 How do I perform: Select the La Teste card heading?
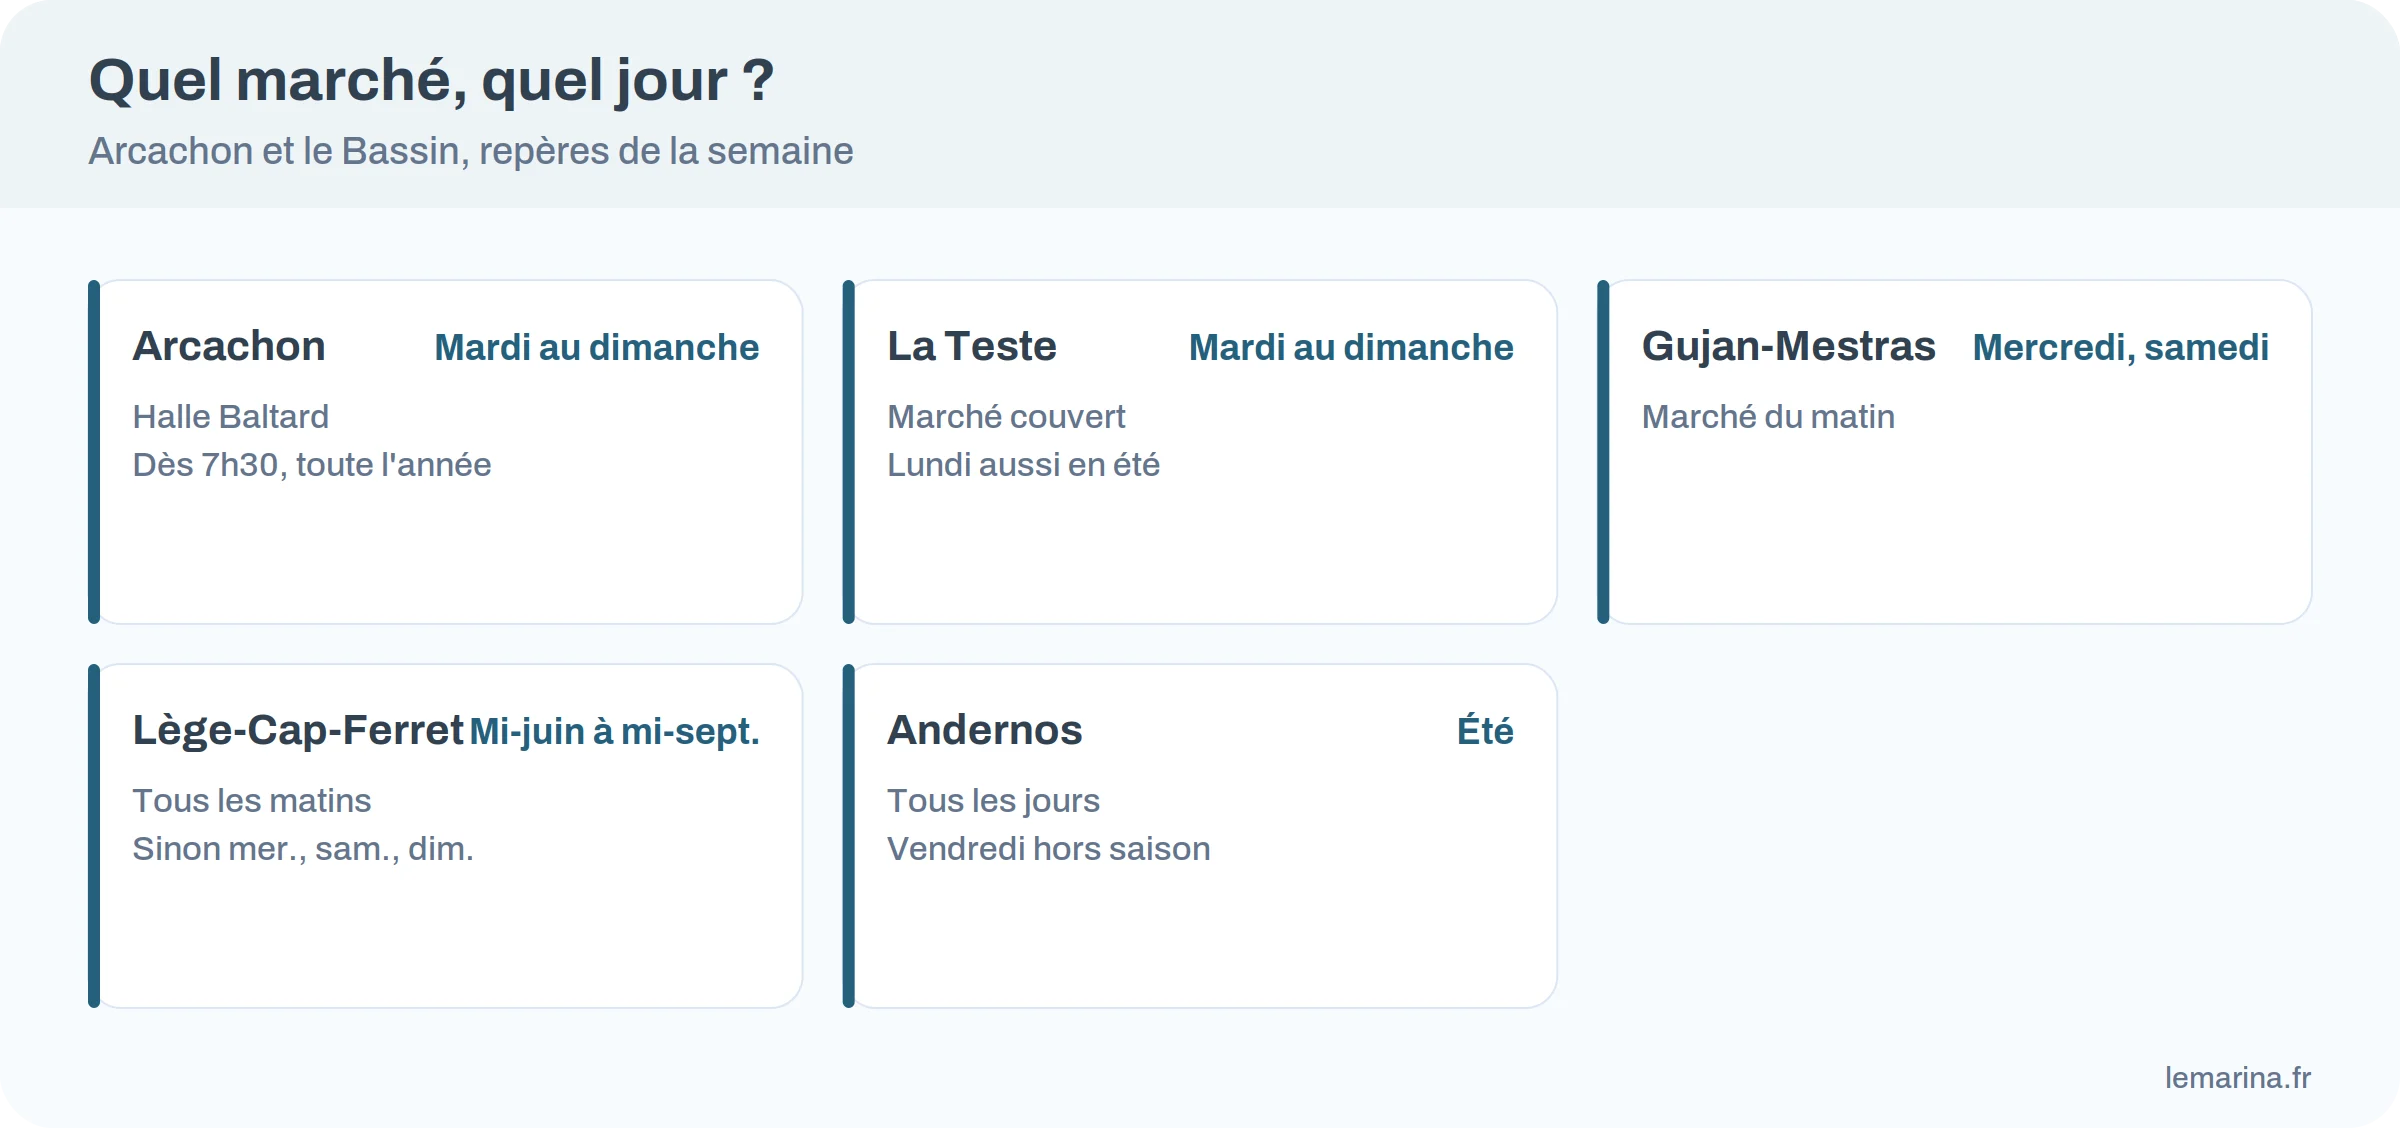pyautogui.click(x=971, y=346)
